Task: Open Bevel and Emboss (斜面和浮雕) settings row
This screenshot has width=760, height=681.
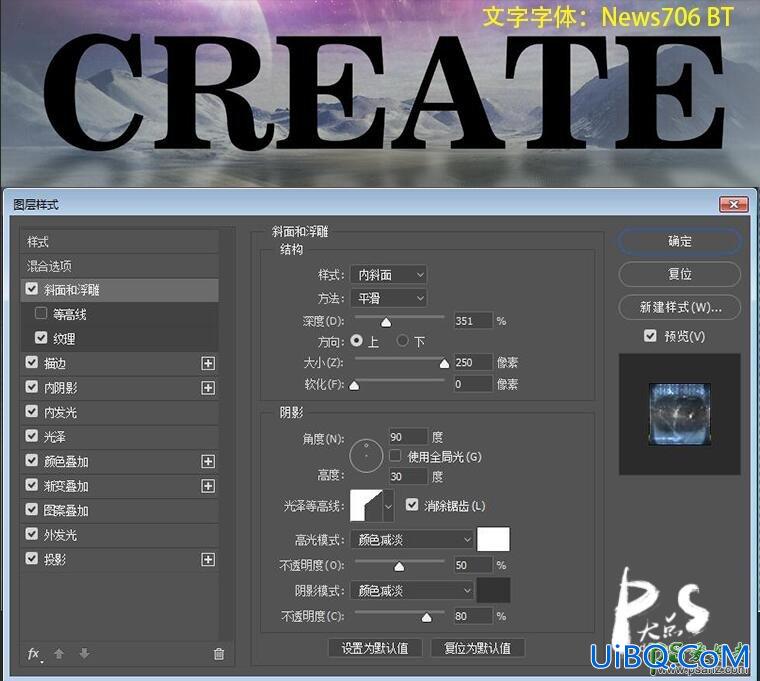Action: tap(119, 290)
